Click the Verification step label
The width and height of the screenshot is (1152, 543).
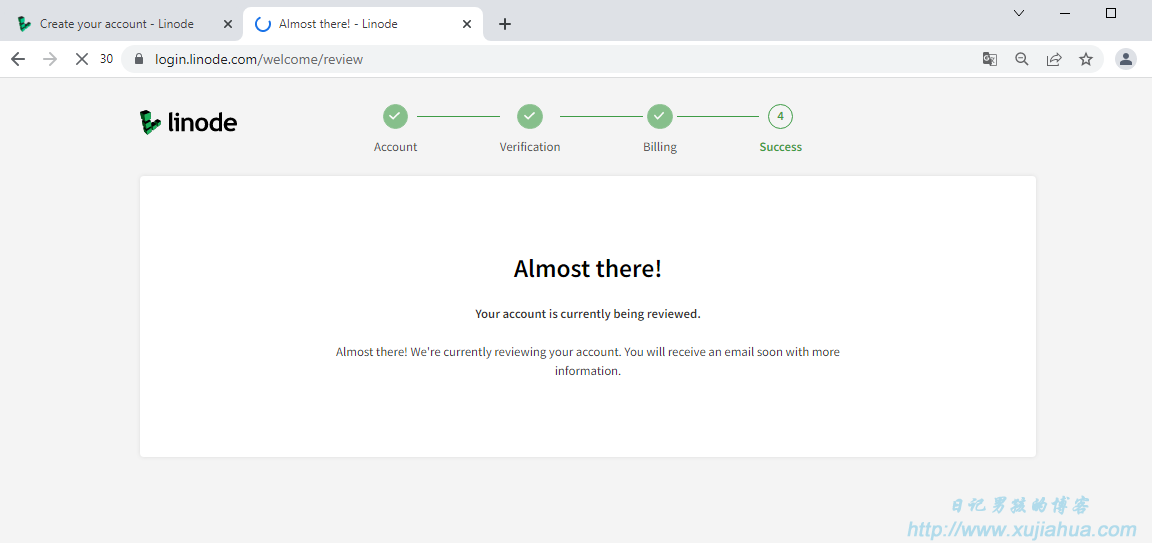tap(530, 147)
